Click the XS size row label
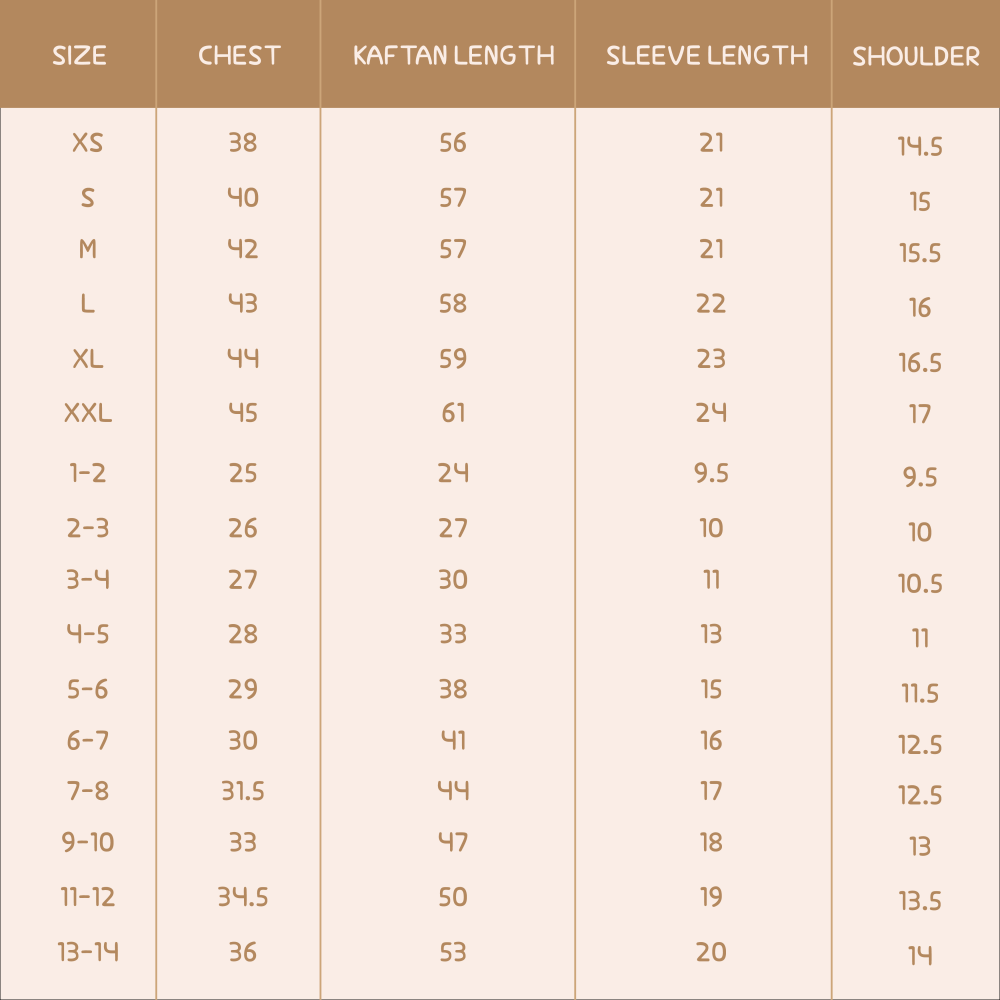The height and width of the screenshot is (1000, 1000). pos(87,143)
